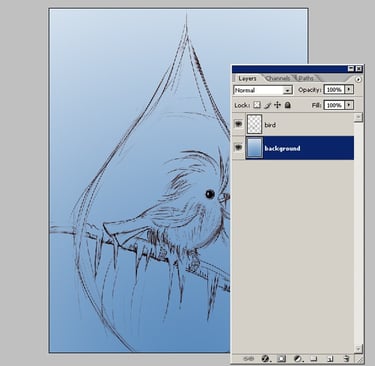Toggle lock position
Image resolution: width=375 pixels, height=366 pixels.
(277, 105)
